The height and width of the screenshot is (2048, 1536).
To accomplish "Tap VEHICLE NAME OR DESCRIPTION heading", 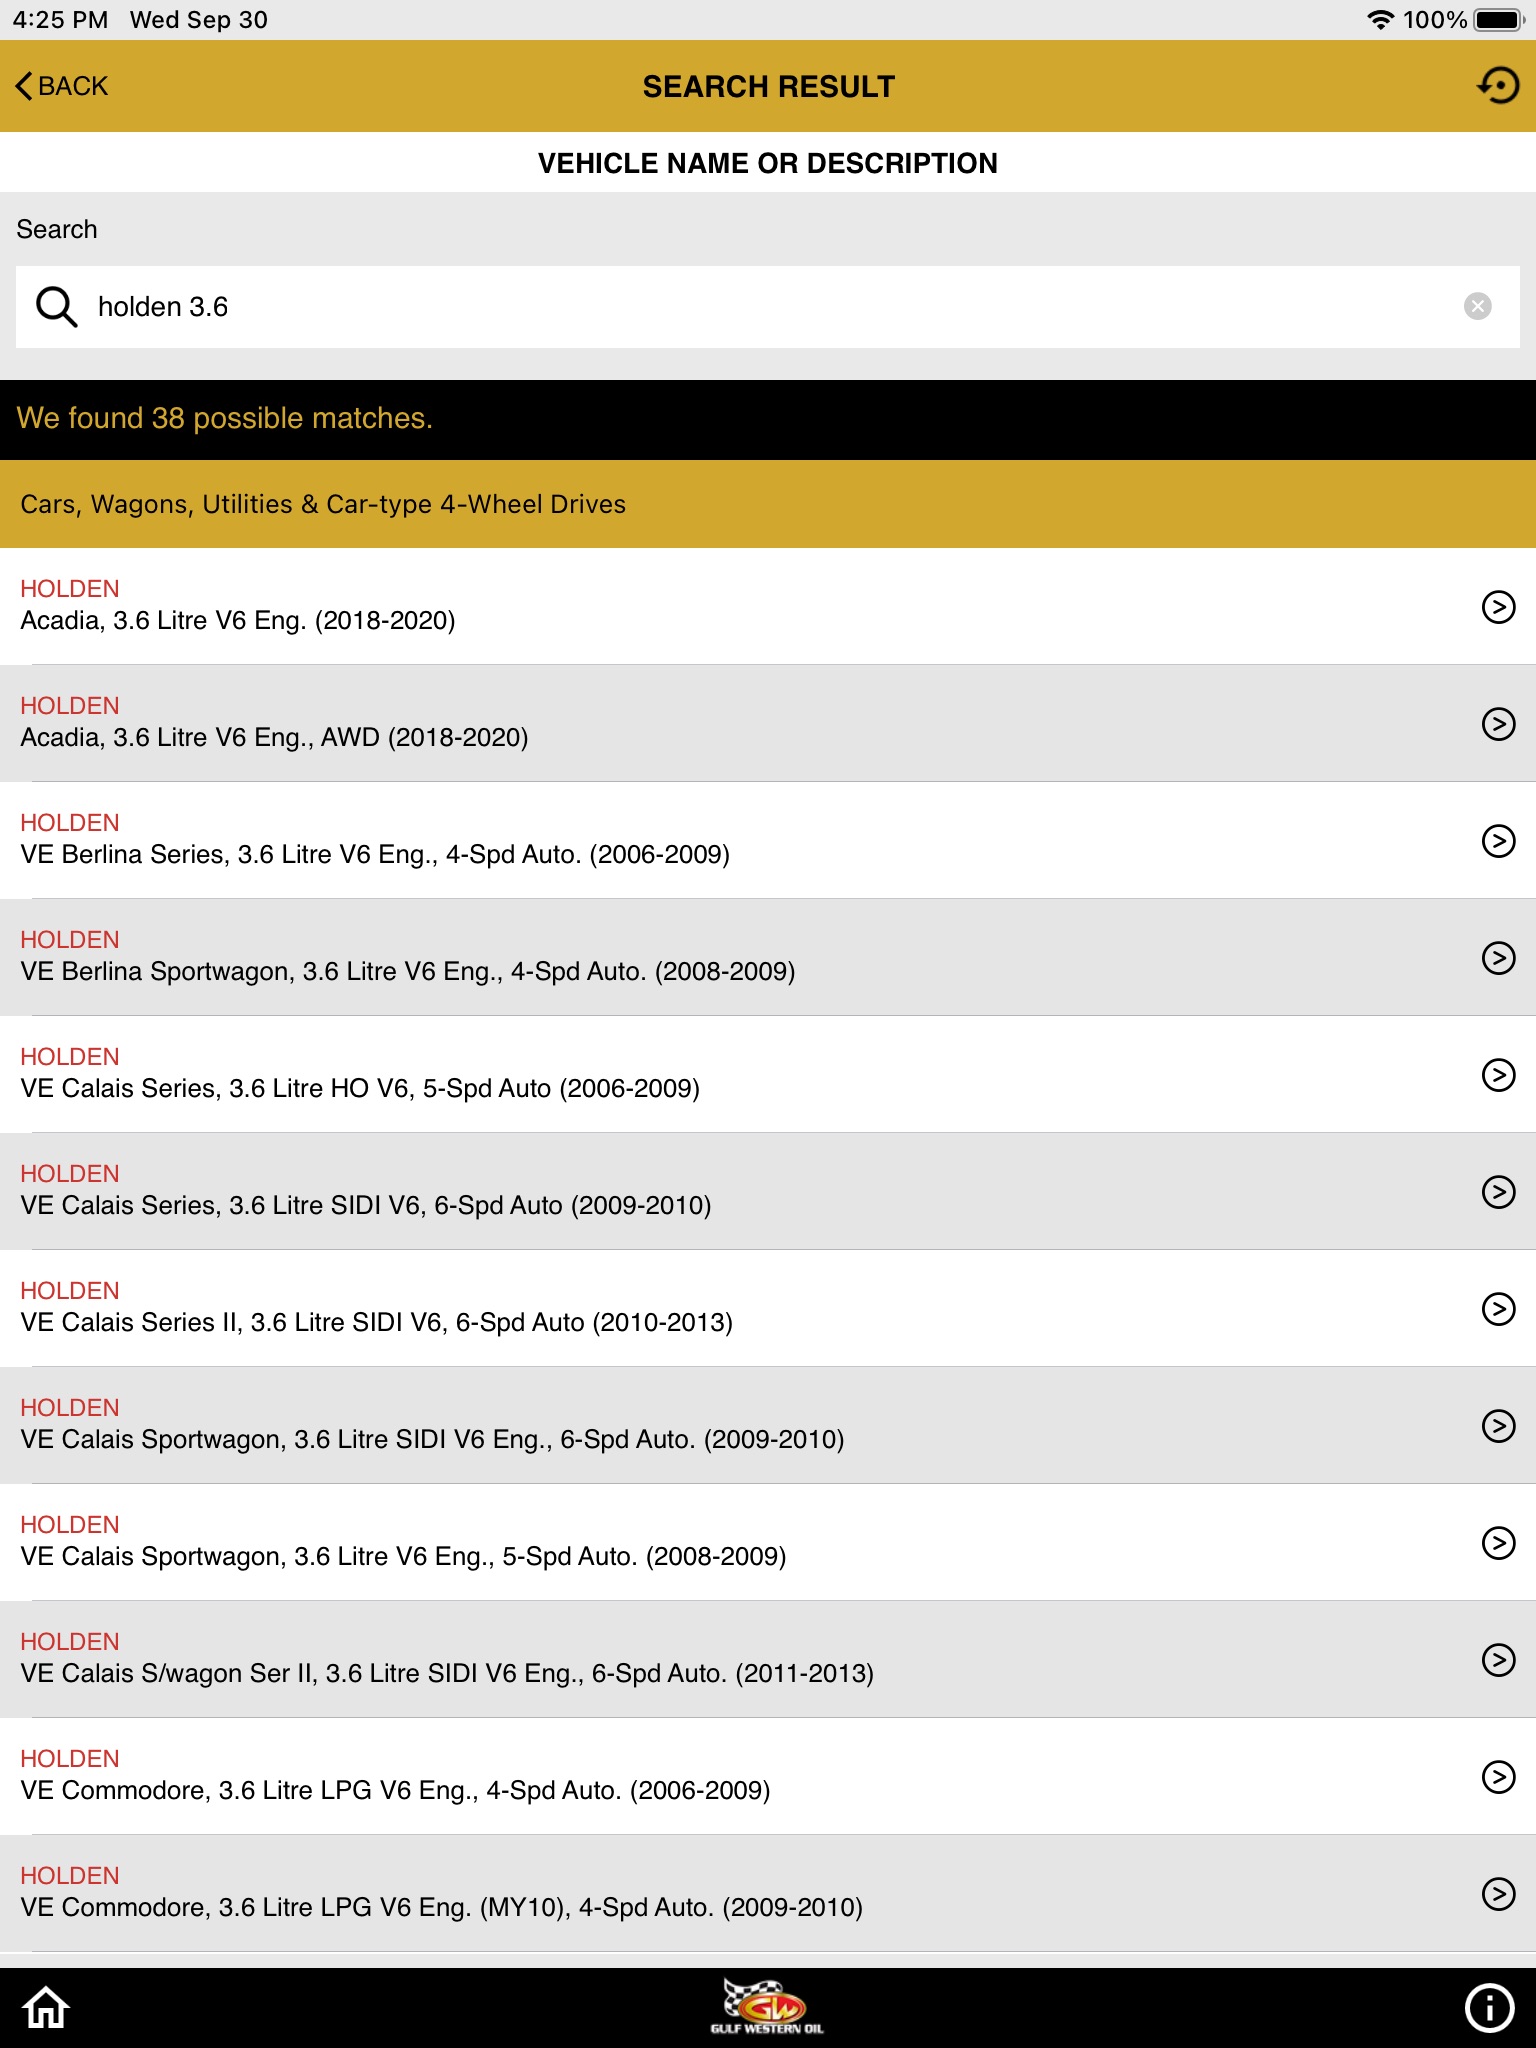I will point(768,163).
